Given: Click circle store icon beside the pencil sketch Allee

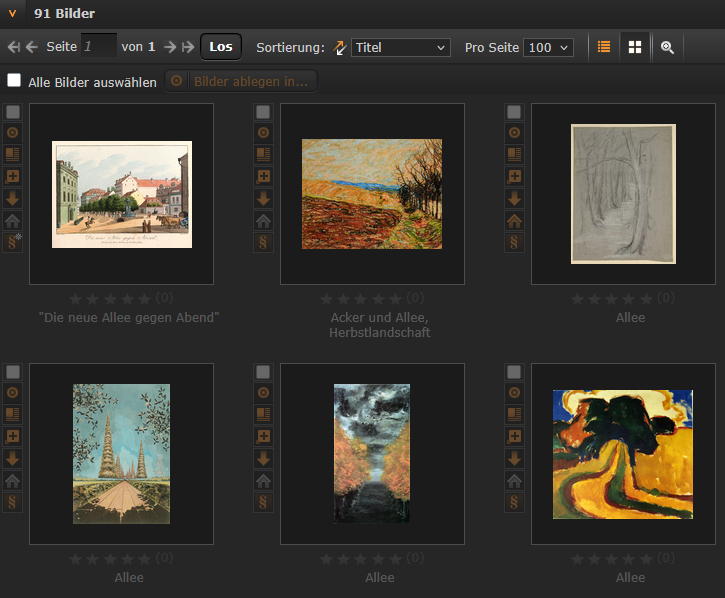Looking at the screenshot, I should tap(514, 133).
